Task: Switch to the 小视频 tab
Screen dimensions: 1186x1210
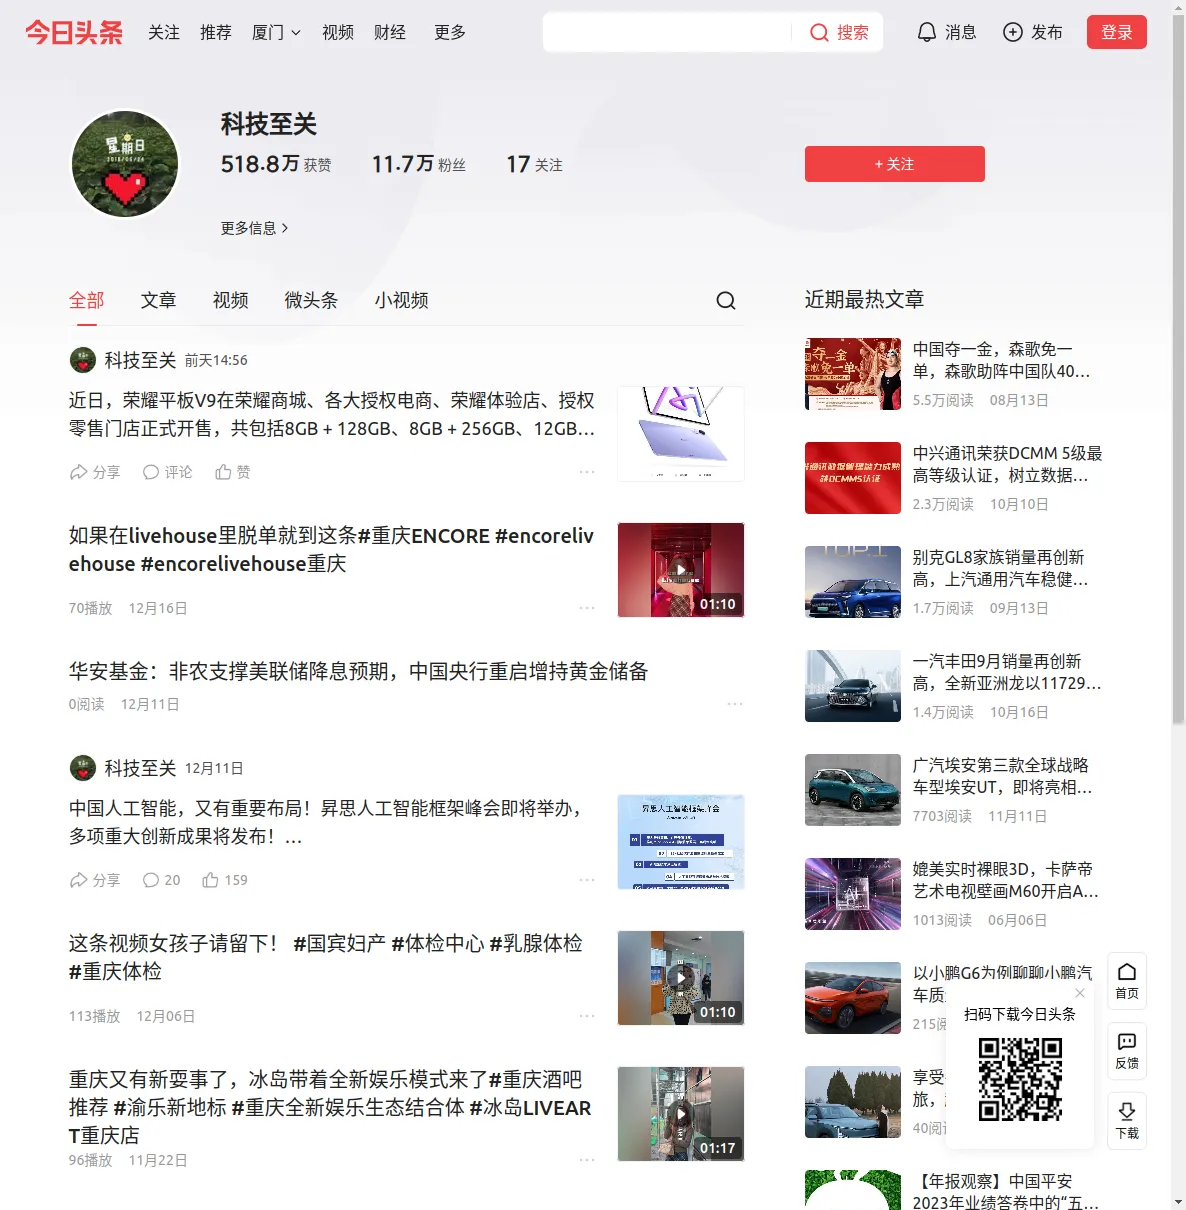Action: pyautogui.click(x=402, y=300)
